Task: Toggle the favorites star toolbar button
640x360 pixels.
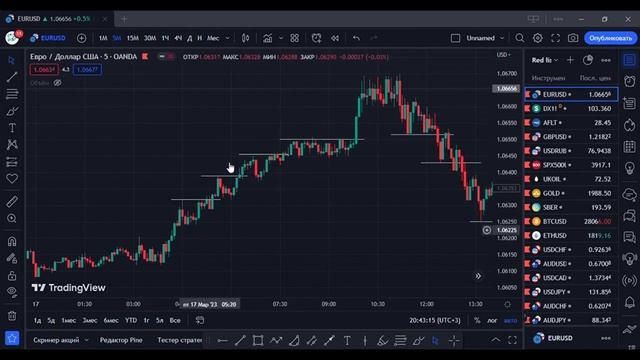Action: [x=12, y=338]
